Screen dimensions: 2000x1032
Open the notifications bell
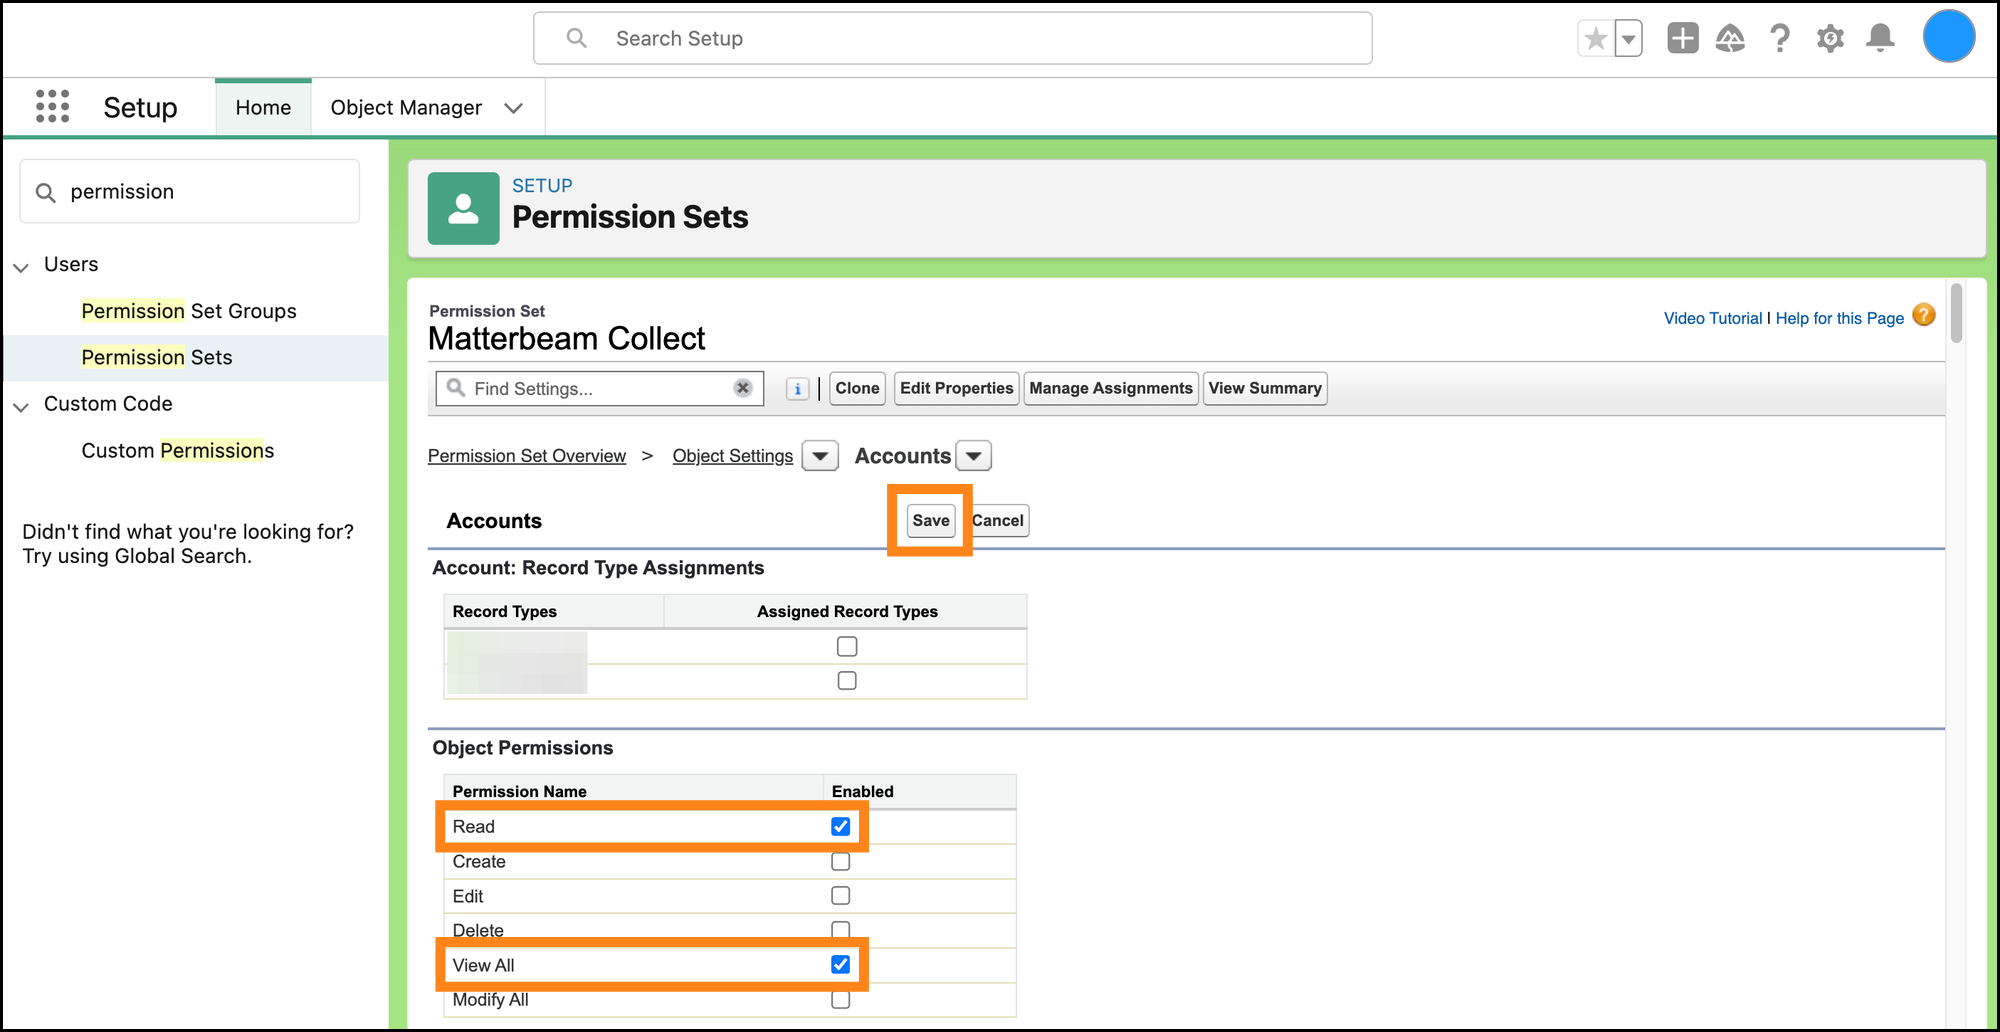pyautogui.click(x=1880, y=39)
